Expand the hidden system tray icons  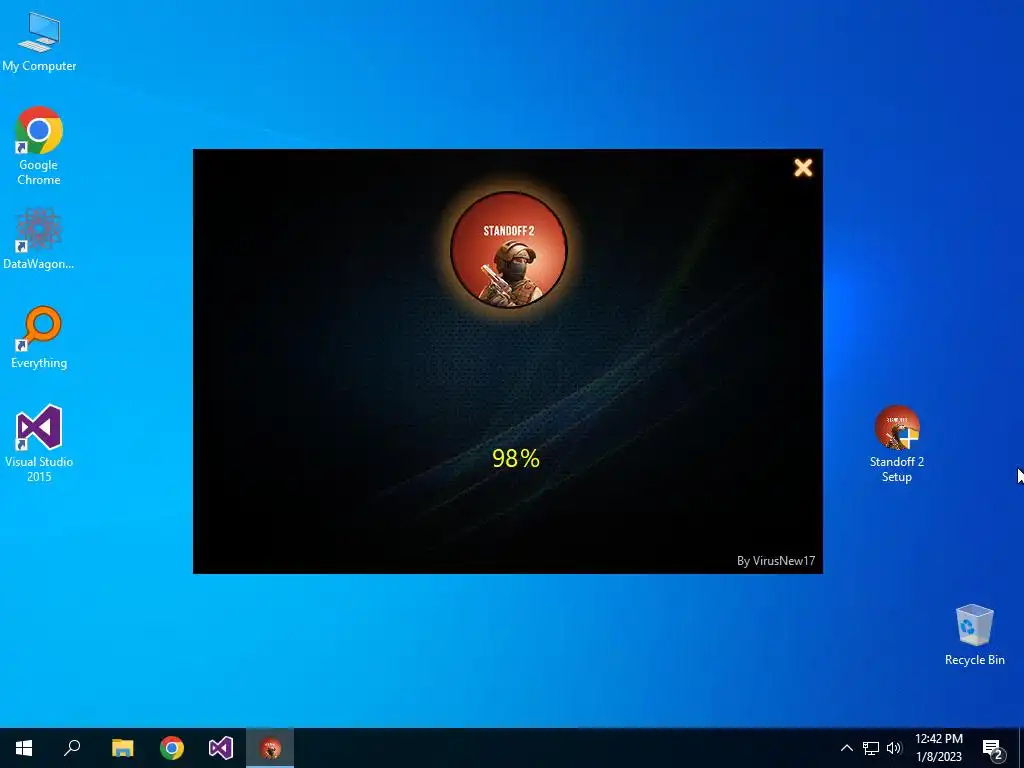point(846,748)
